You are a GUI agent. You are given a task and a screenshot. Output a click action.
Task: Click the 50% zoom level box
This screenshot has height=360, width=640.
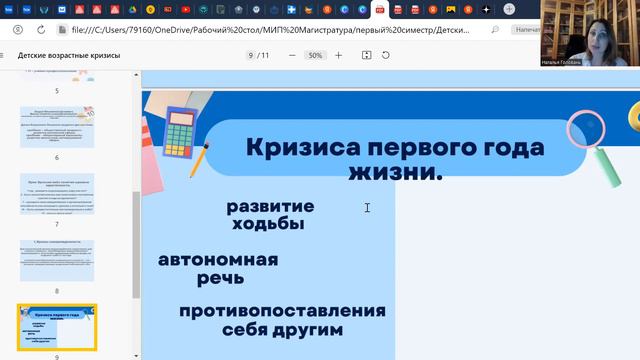[315, 55]
